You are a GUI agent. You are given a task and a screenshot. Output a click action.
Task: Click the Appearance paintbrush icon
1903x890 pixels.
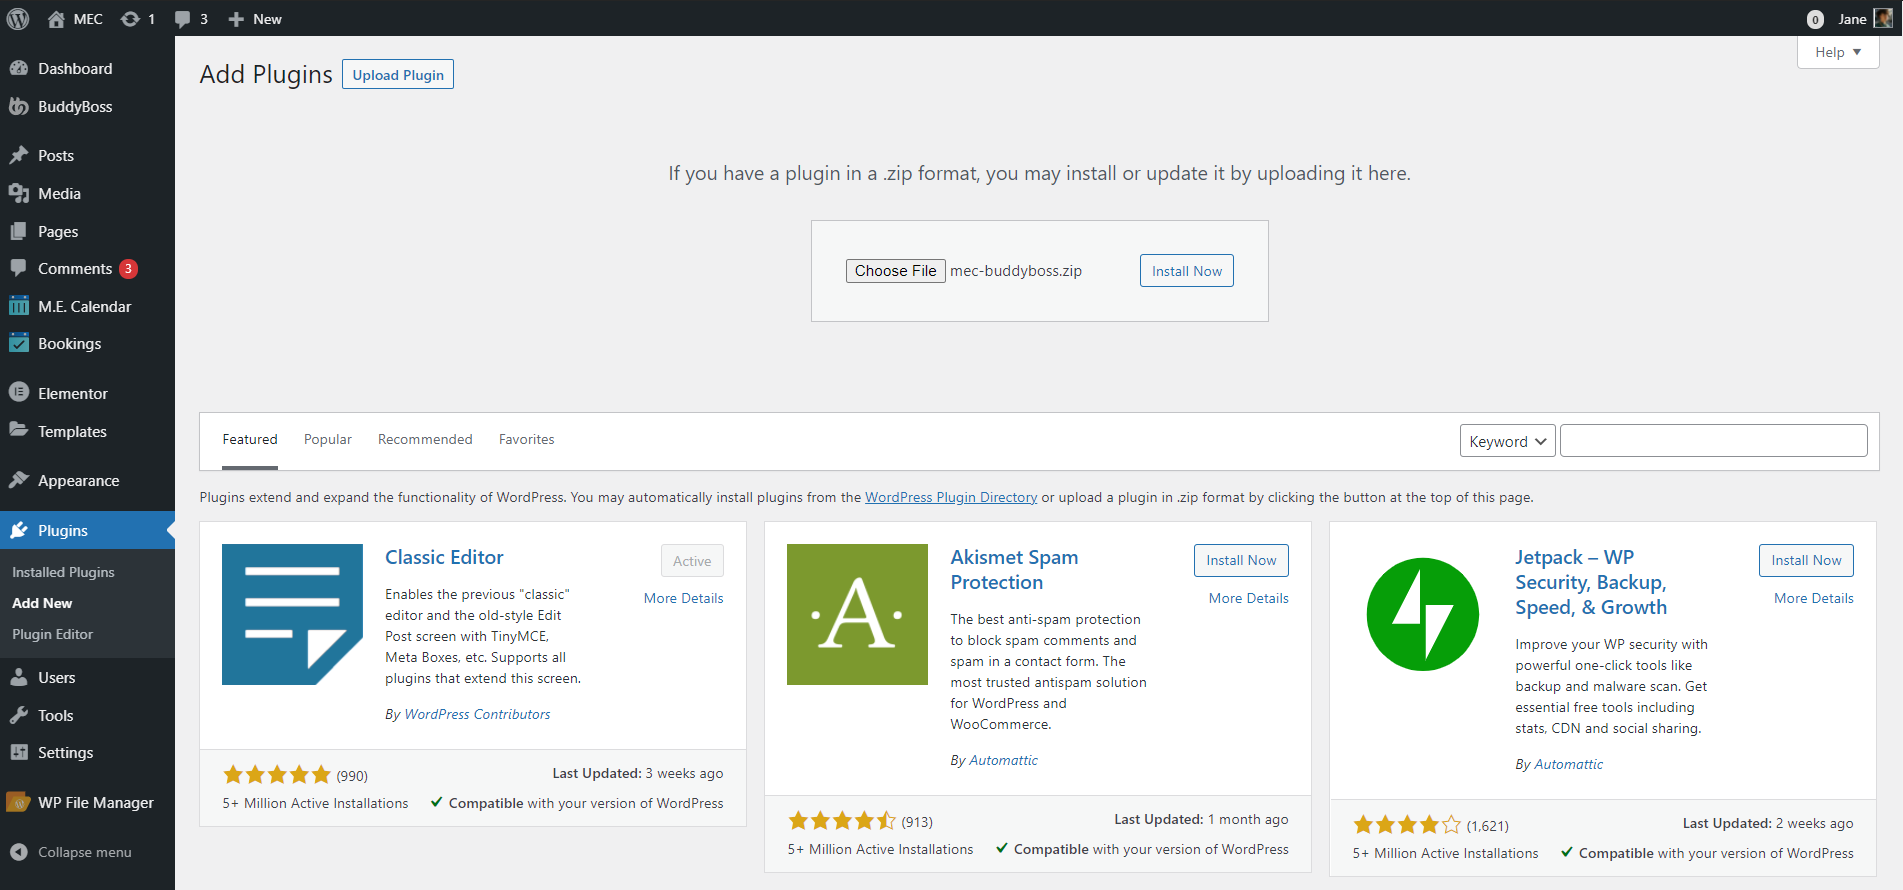tap(19, 480)
